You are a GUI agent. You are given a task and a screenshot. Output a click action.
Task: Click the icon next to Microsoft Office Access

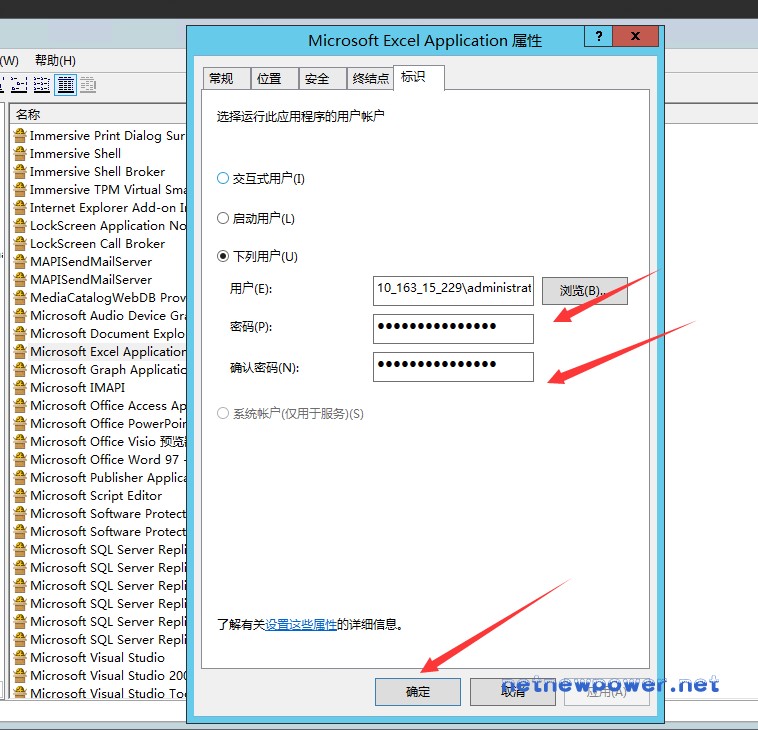point(20,406)
